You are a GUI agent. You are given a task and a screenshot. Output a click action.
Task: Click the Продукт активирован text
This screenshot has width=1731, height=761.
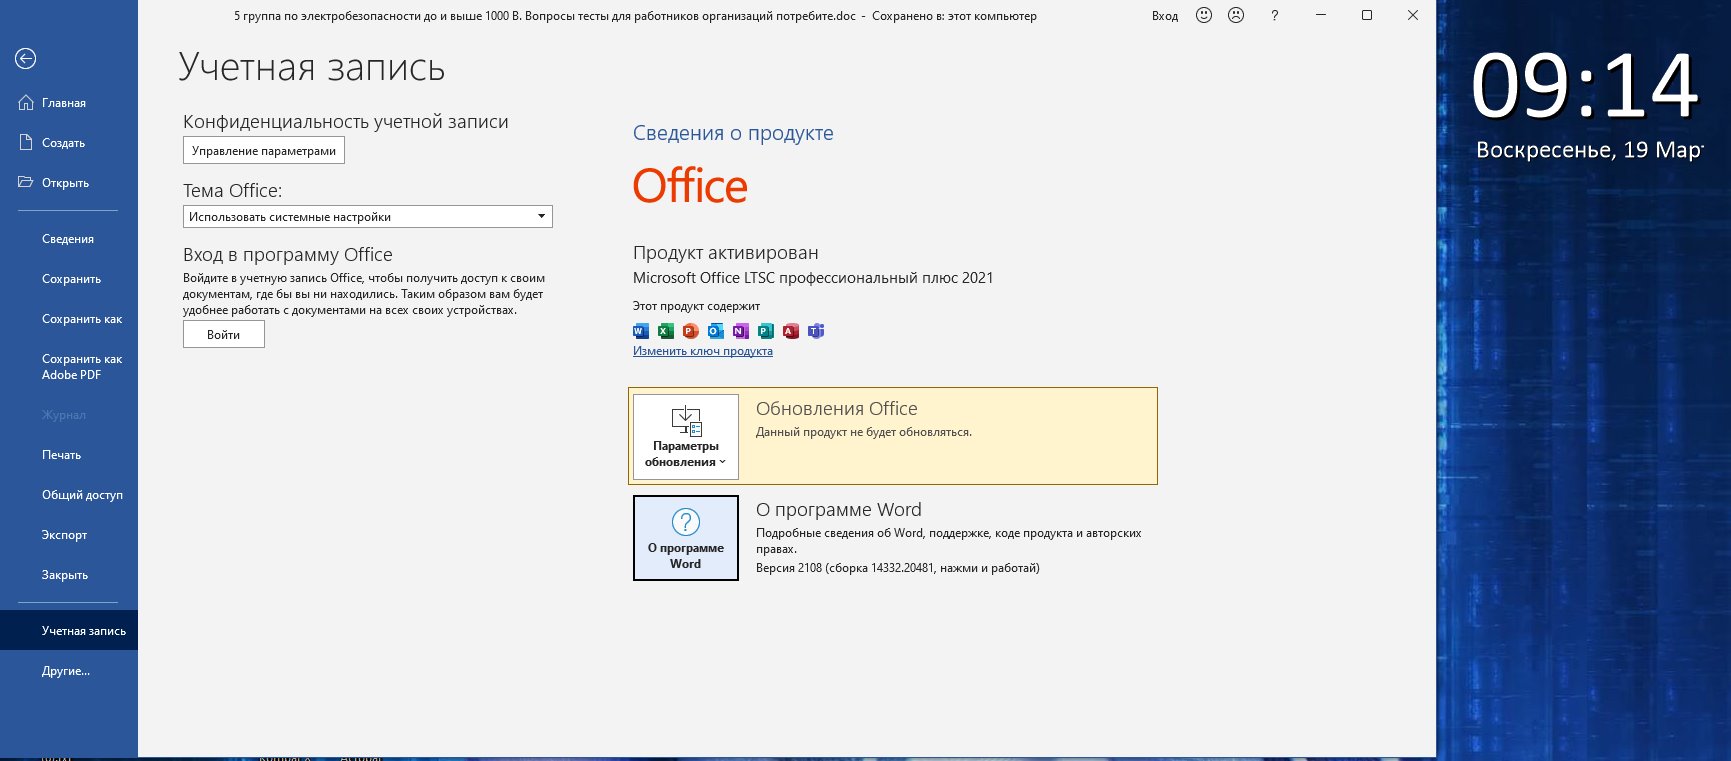(x=726, y=253)
